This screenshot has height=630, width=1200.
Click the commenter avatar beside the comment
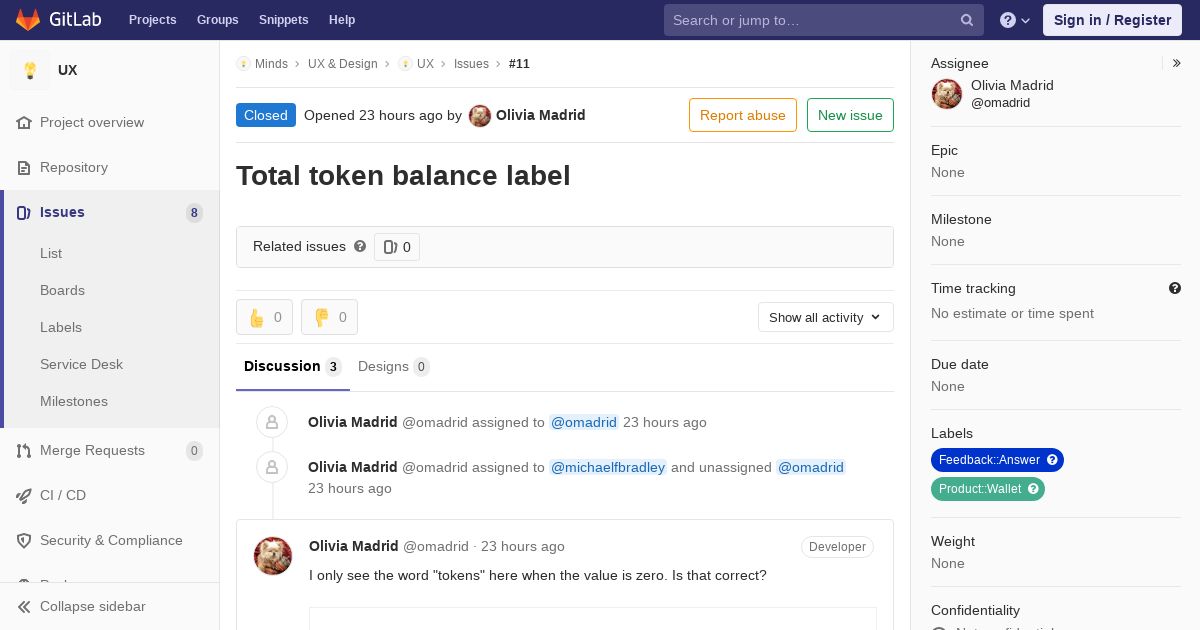point(273,556)
